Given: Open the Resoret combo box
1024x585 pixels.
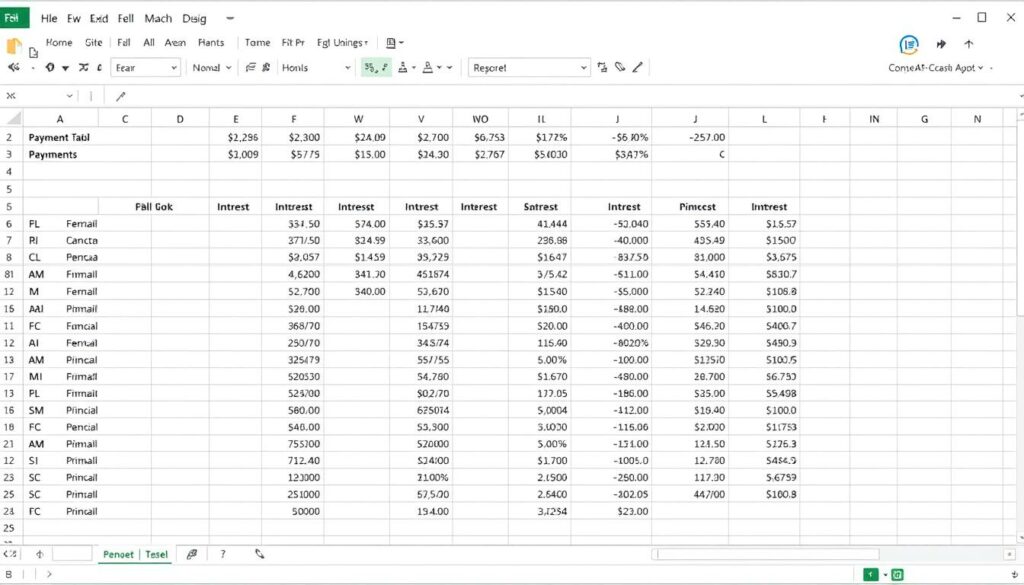Looking at the screenshot, I should click(x=528, y=68).
